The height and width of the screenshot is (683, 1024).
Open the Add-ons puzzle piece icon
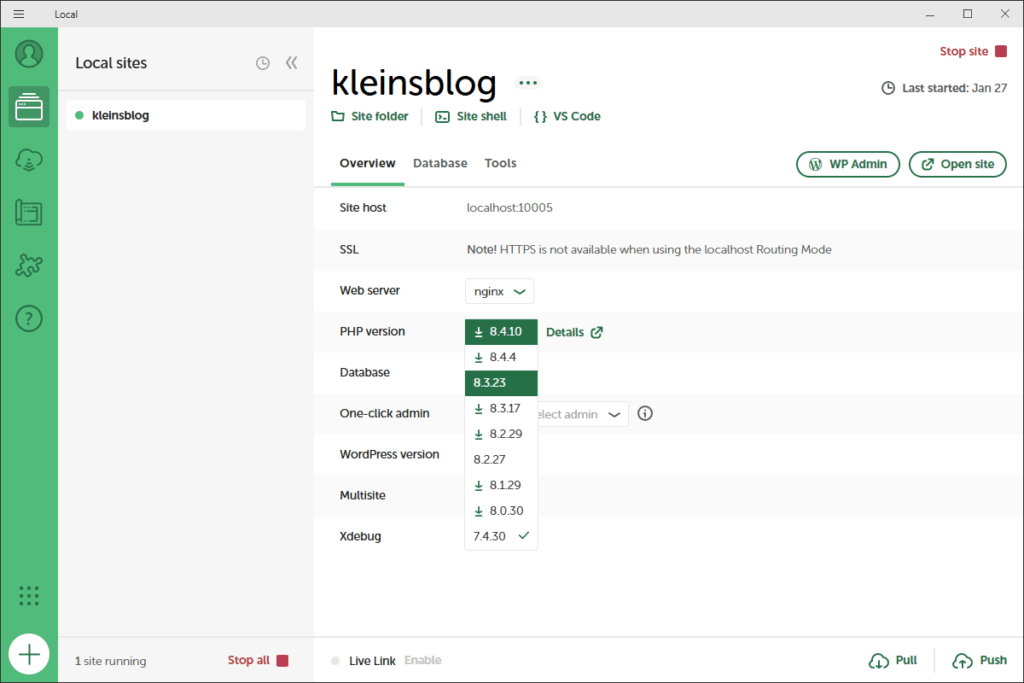(29, 266)
